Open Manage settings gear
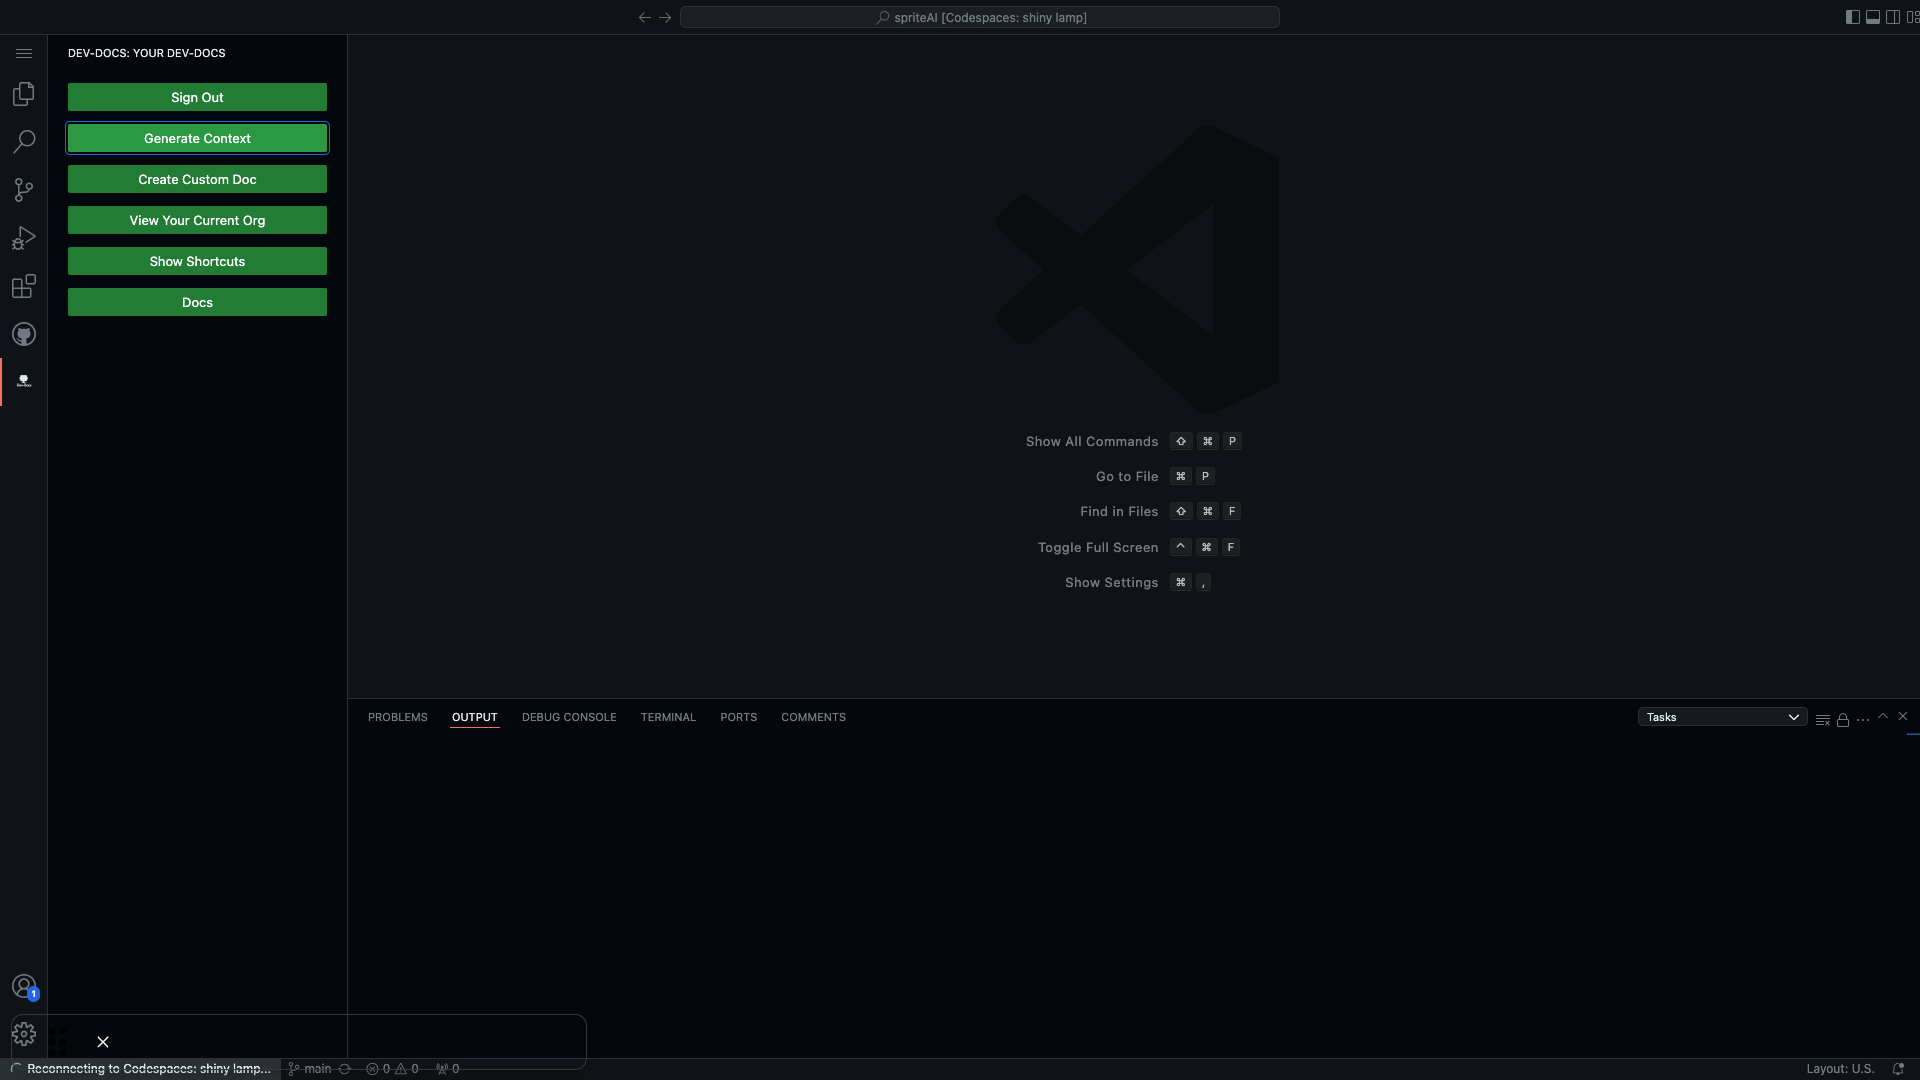The width and height of the screenshot is (1920, 1080). pos(24,1034)
